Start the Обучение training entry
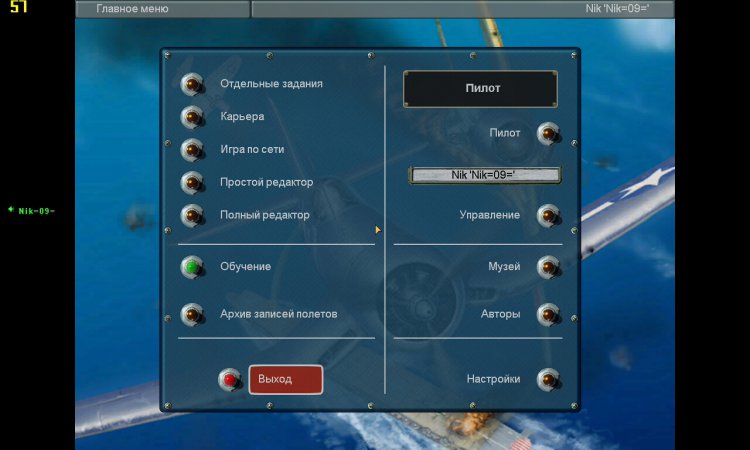 [x=245, y=266]
